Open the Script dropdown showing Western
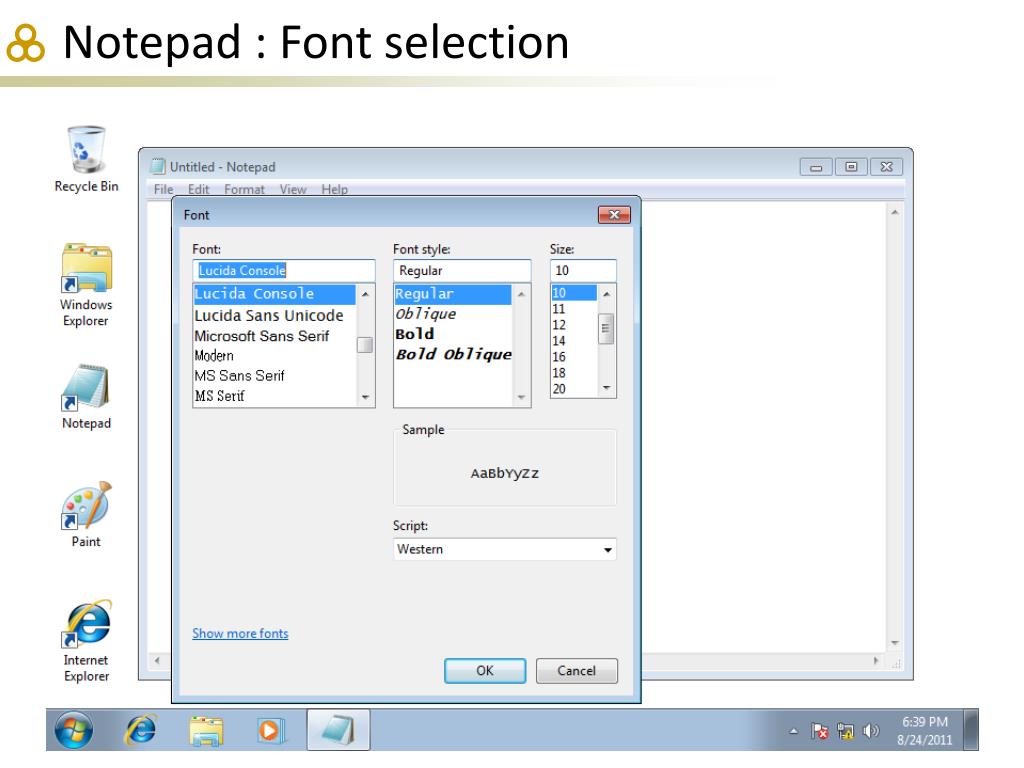The image size is (1024, 768). (504, 549)
